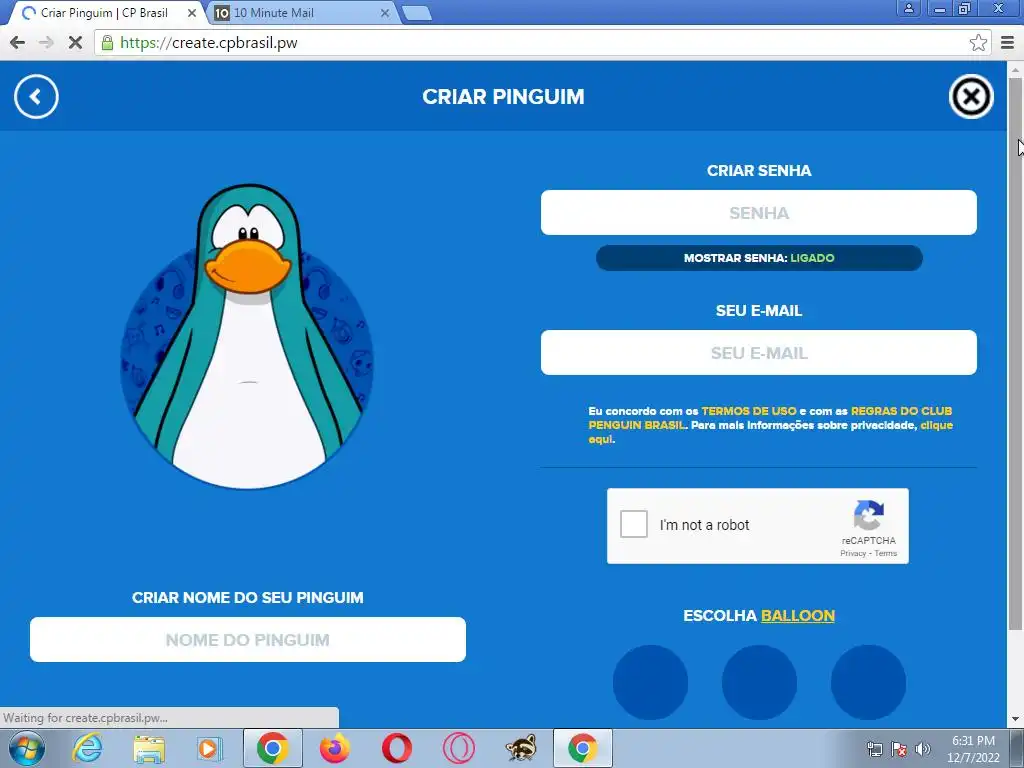This screenshot has width=1024, height=768.
Task: Launch Opera from the taskbar
Action: tap(396, 748)
